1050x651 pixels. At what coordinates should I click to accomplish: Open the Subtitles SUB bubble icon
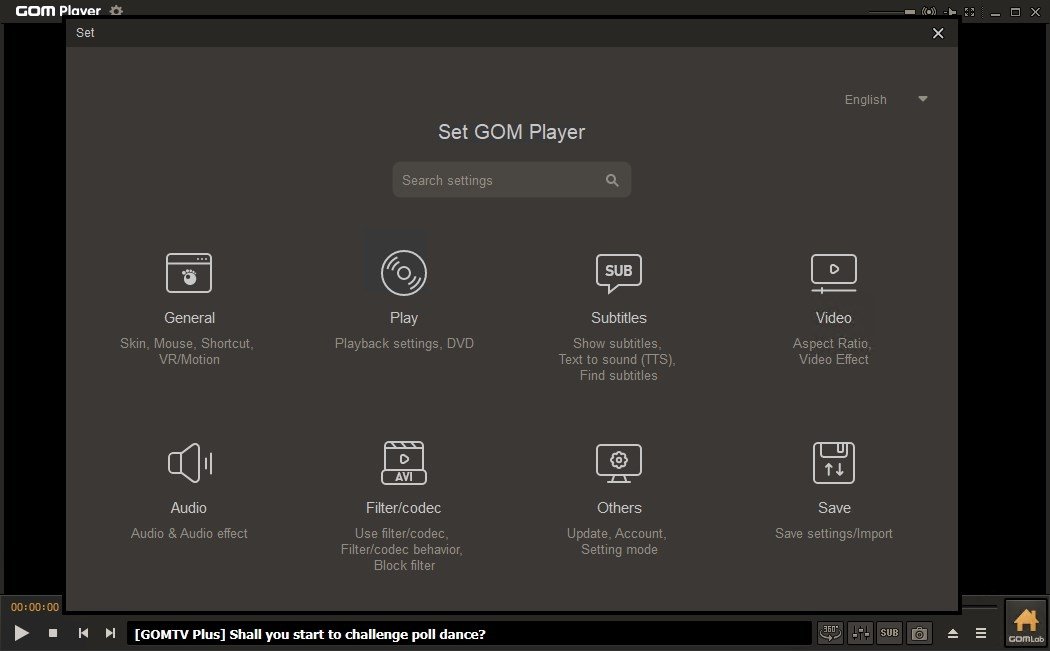click(619, 273)
